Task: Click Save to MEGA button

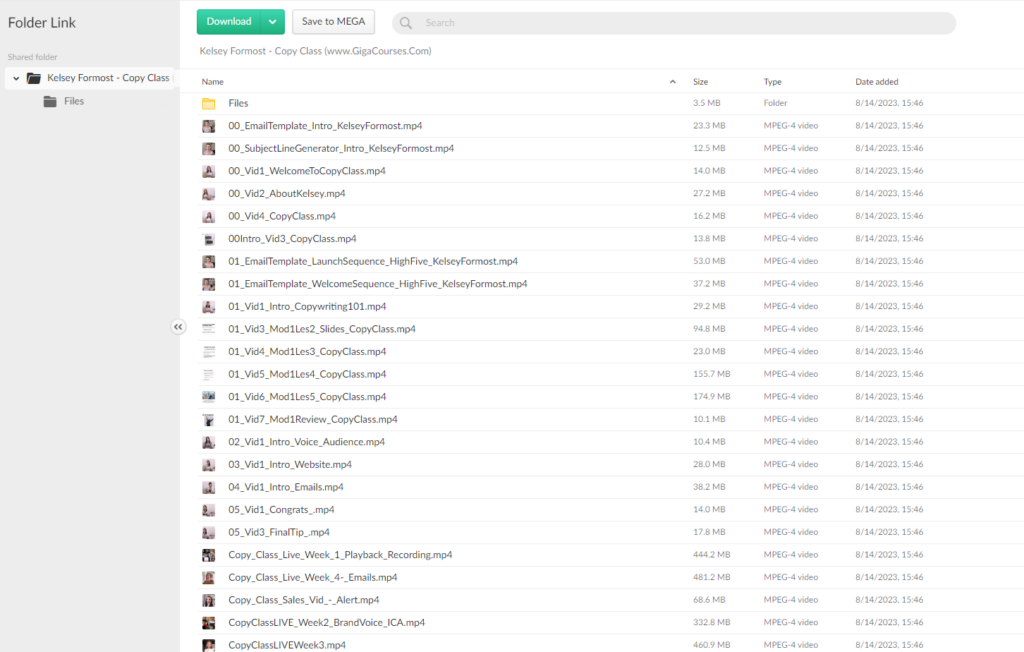Action: click(333, 22)
